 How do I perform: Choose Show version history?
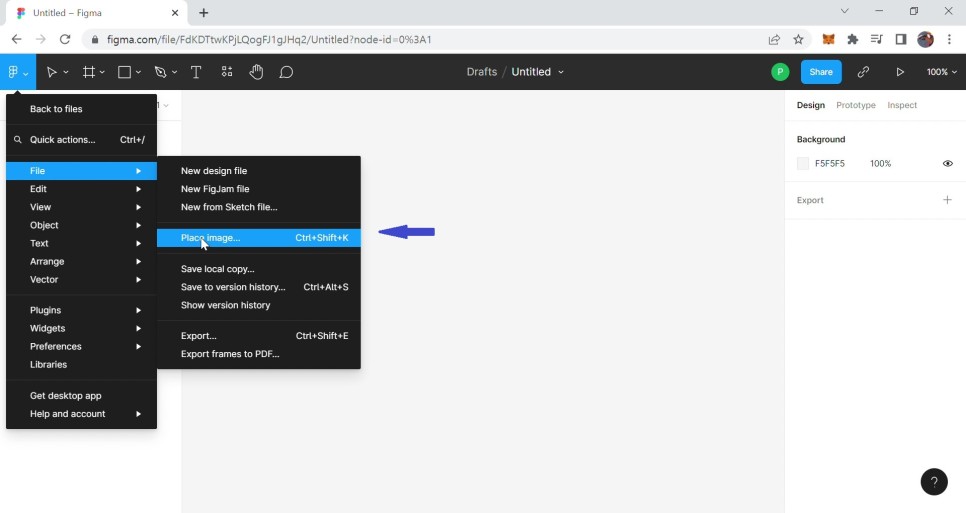tap(259, 305)
